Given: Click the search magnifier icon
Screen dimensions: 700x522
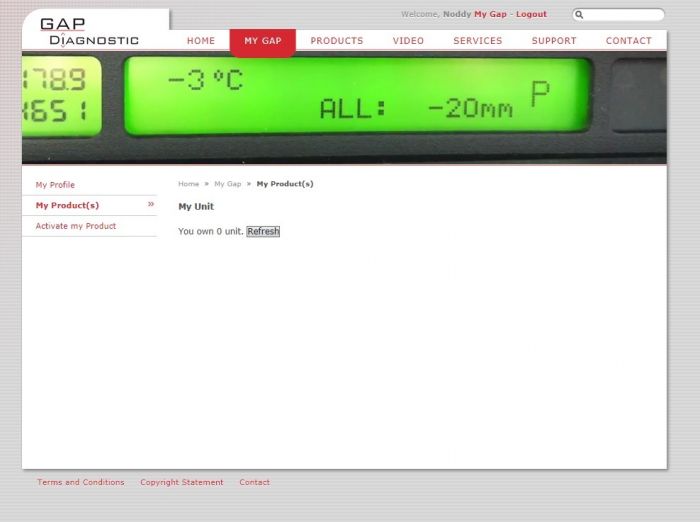Looking at the screenshot, I should pos(579,15).
